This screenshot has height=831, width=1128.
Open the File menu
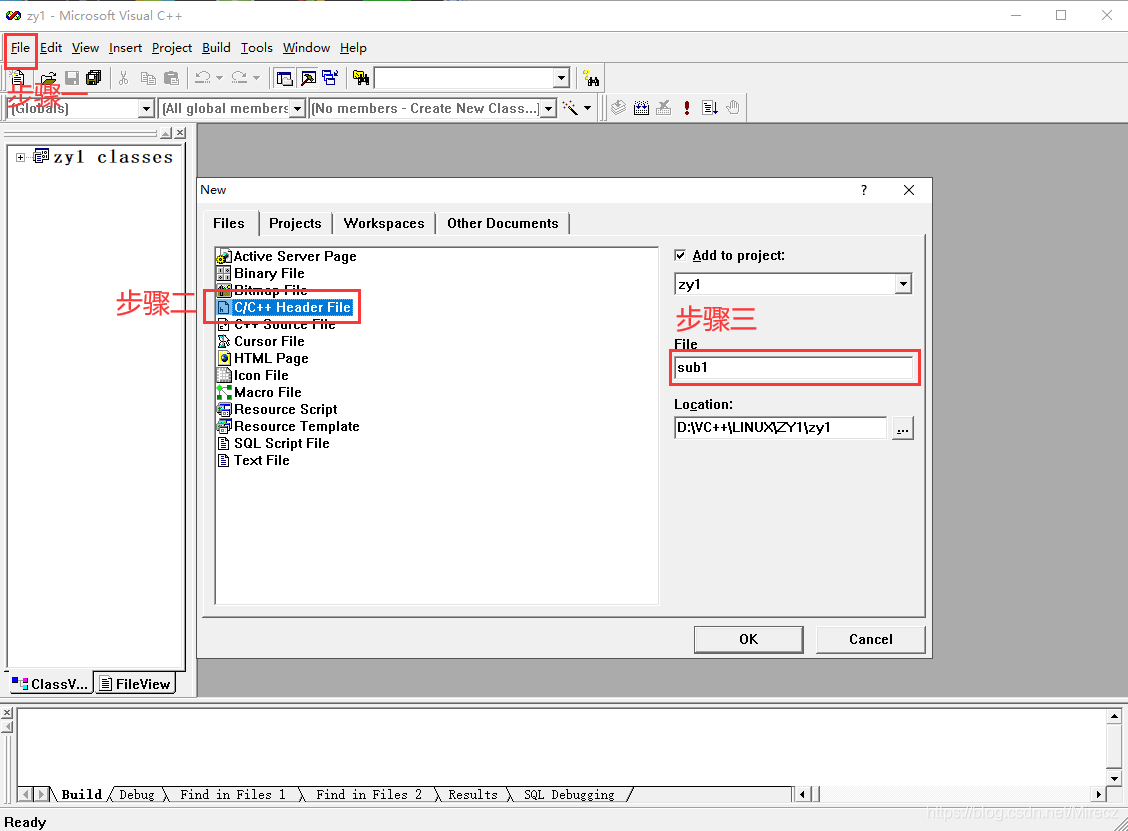(x=20, y=48)
